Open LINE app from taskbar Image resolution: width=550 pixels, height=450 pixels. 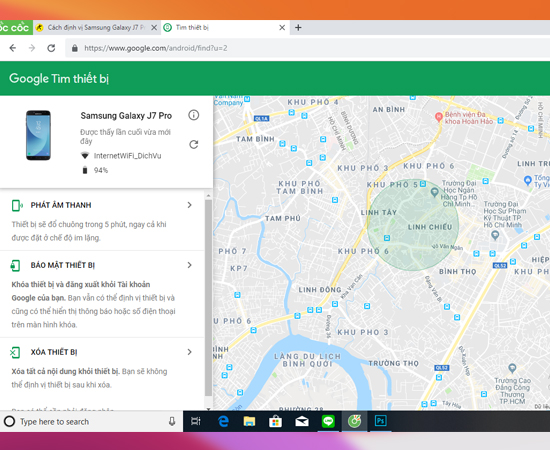tap(328, 421)
